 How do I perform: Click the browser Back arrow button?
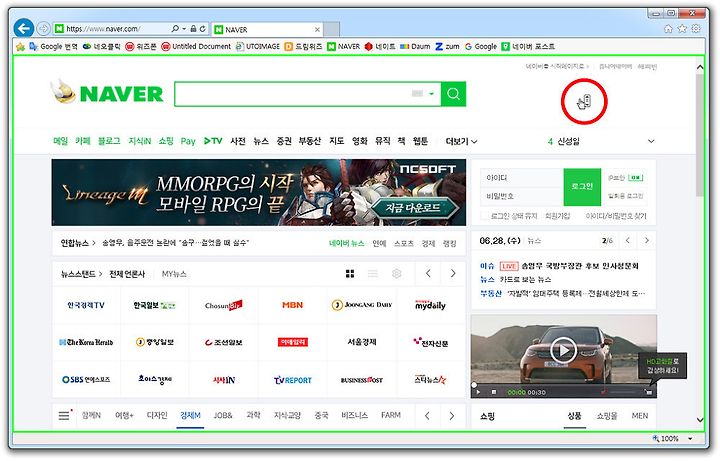point(23,28)
